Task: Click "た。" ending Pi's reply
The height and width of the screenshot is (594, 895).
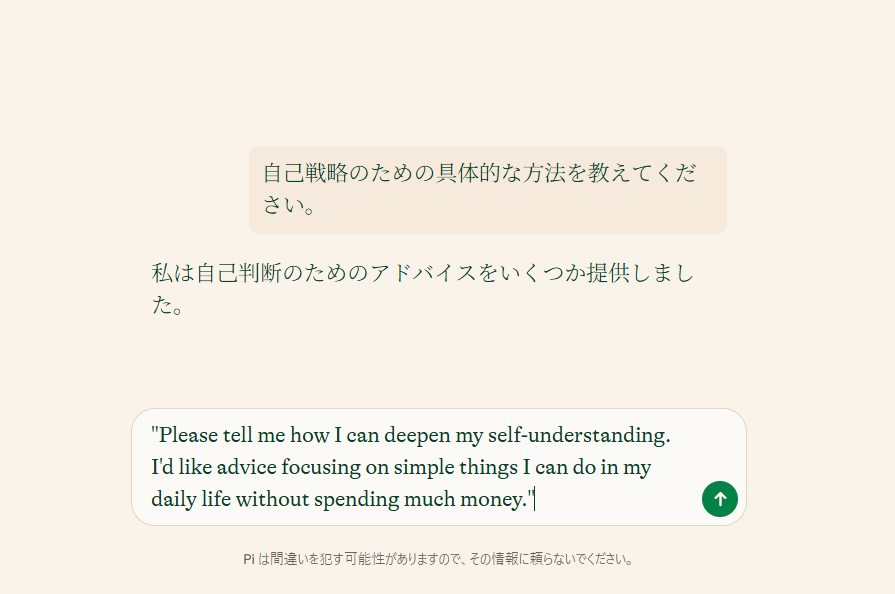Action: pos(166,306)
